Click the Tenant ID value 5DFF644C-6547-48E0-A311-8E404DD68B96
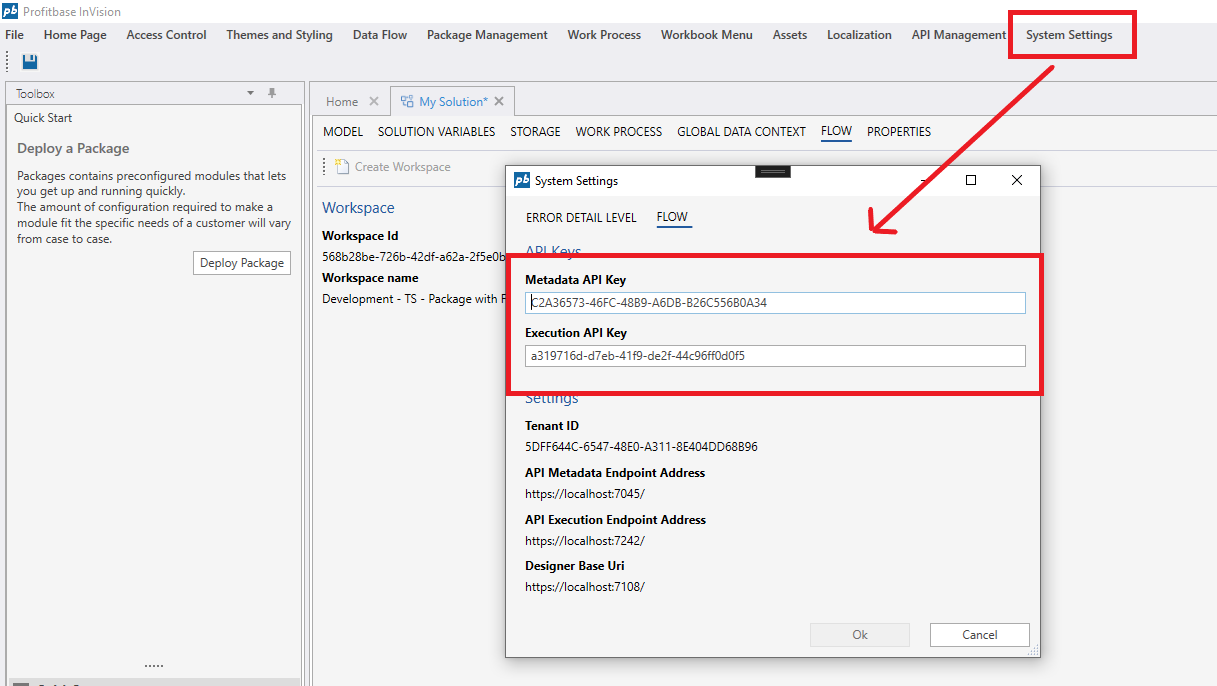Image resolution: width=1217 pixels, height=686 pixels. click(x=641, y=447)
